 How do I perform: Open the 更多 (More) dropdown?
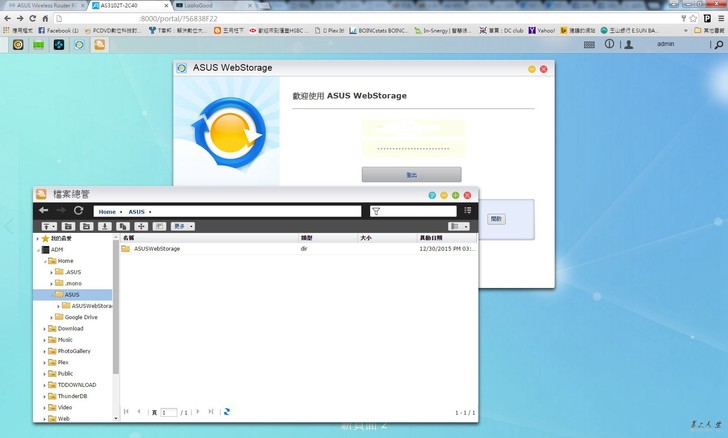coord(183,226)
